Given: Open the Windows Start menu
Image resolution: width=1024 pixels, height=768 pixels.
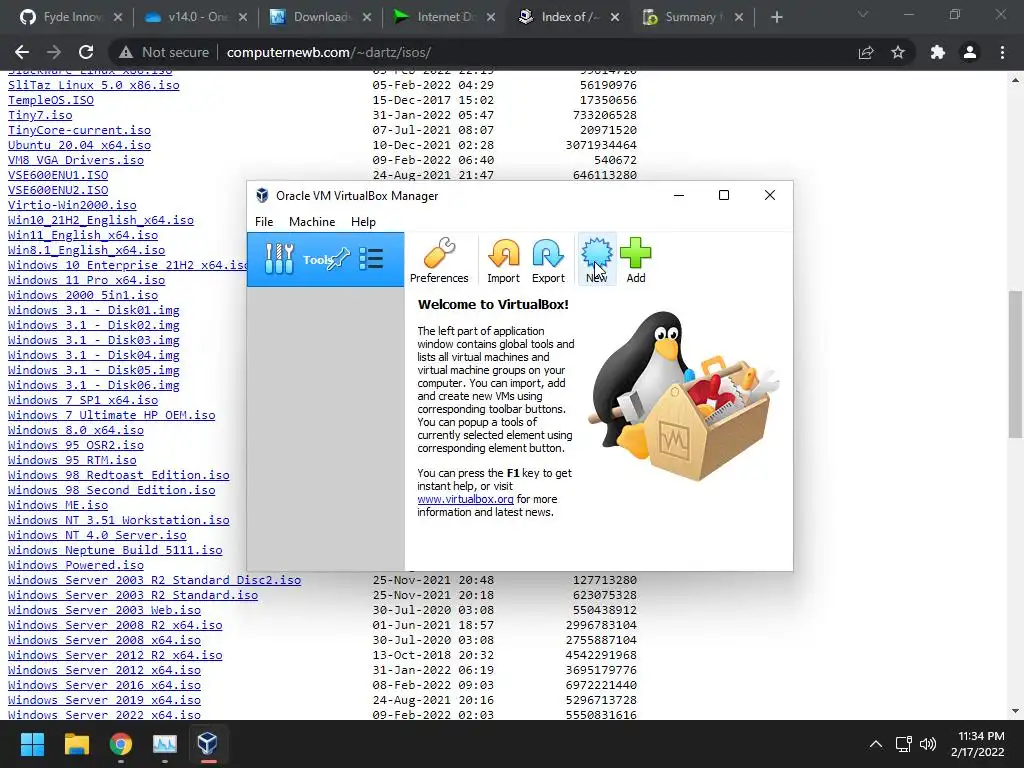Looking at the screenshot, I should click(x=32, y=744).
